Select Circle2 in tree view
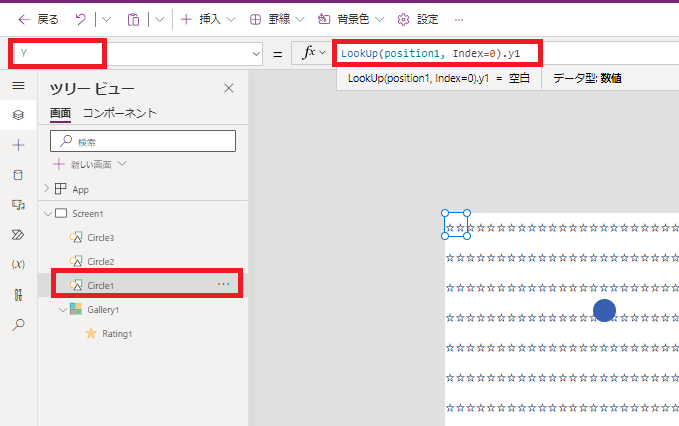 100,261
